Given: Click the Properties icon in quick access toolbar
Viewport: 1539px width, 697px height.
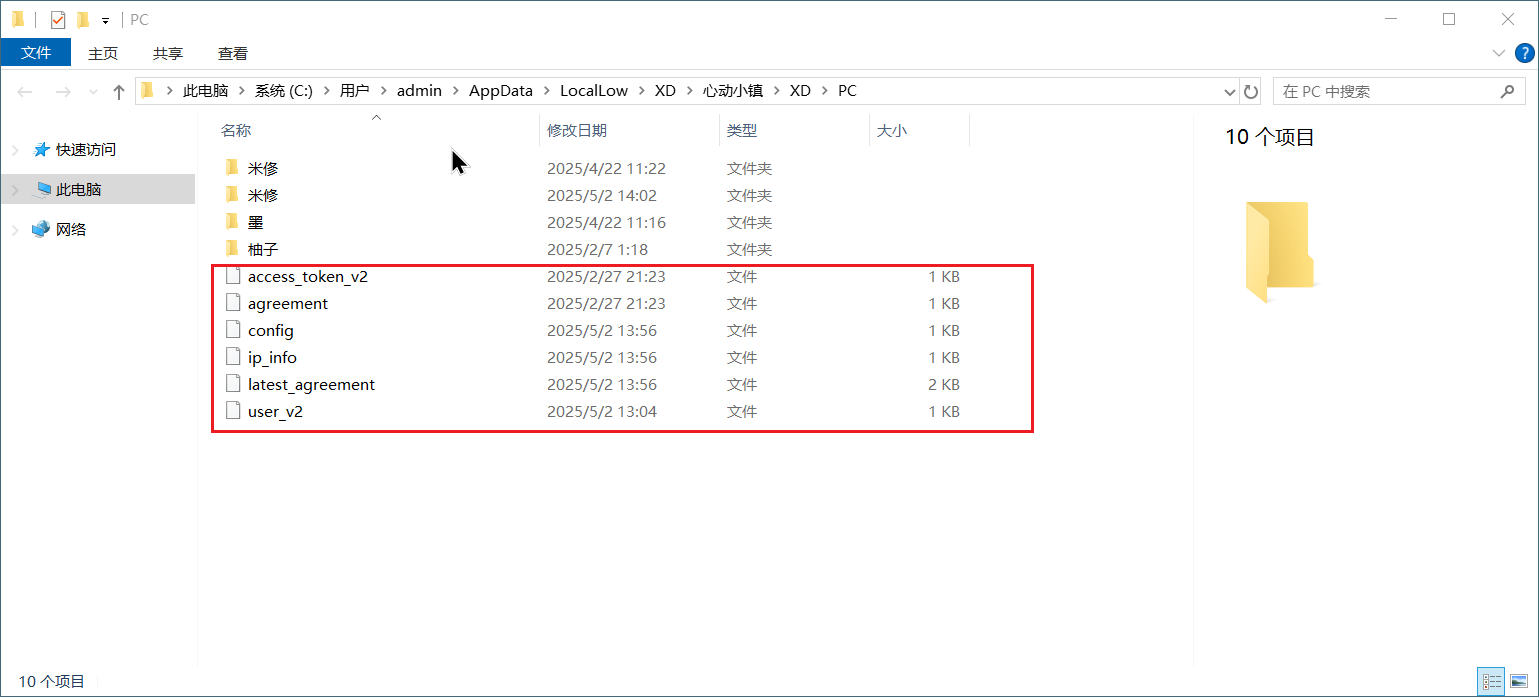Looking at the screenshot, I should point(57,19).
